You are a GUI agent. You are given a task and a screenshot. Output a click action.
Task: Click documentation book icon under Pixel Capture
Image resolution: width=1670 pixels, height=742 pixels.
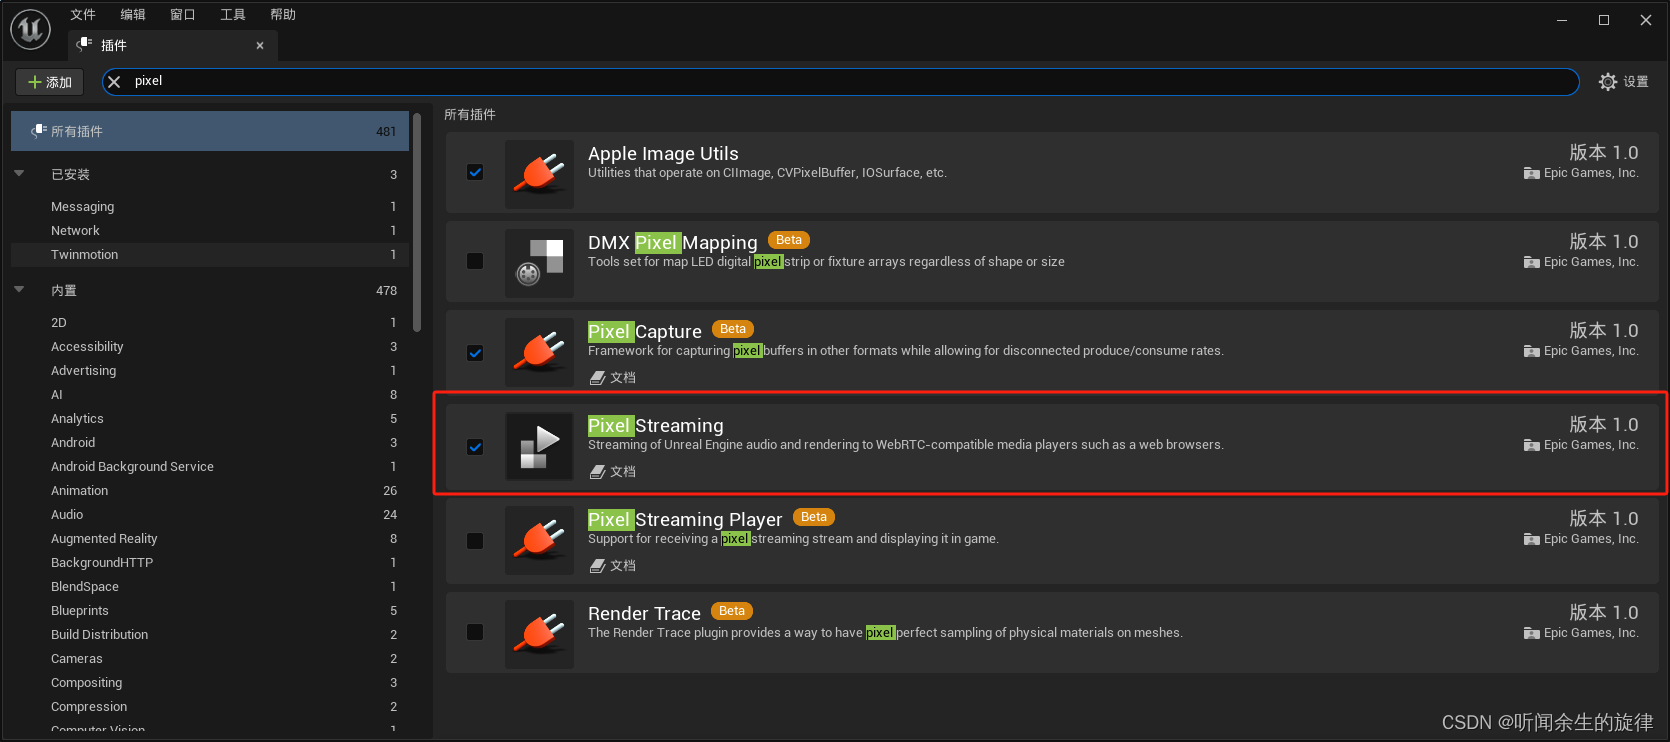[x=597, y=377]
